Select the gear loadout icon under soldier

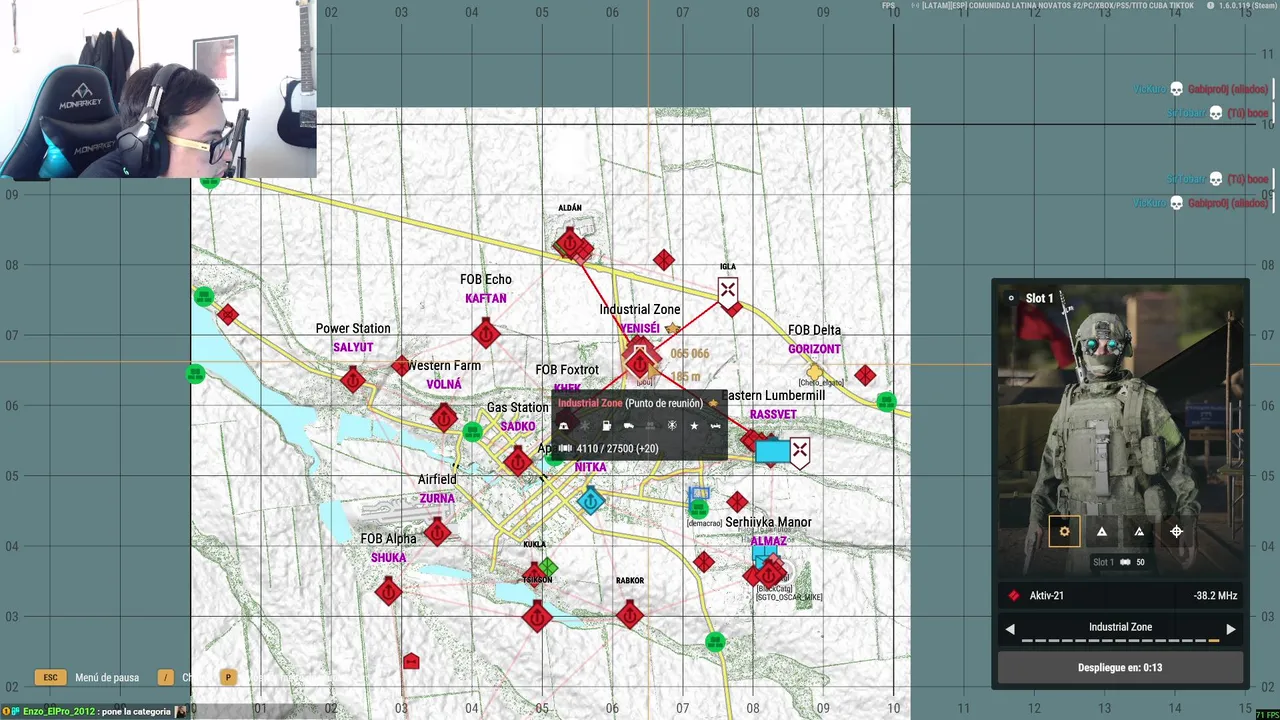click(x=1064, y=531)
